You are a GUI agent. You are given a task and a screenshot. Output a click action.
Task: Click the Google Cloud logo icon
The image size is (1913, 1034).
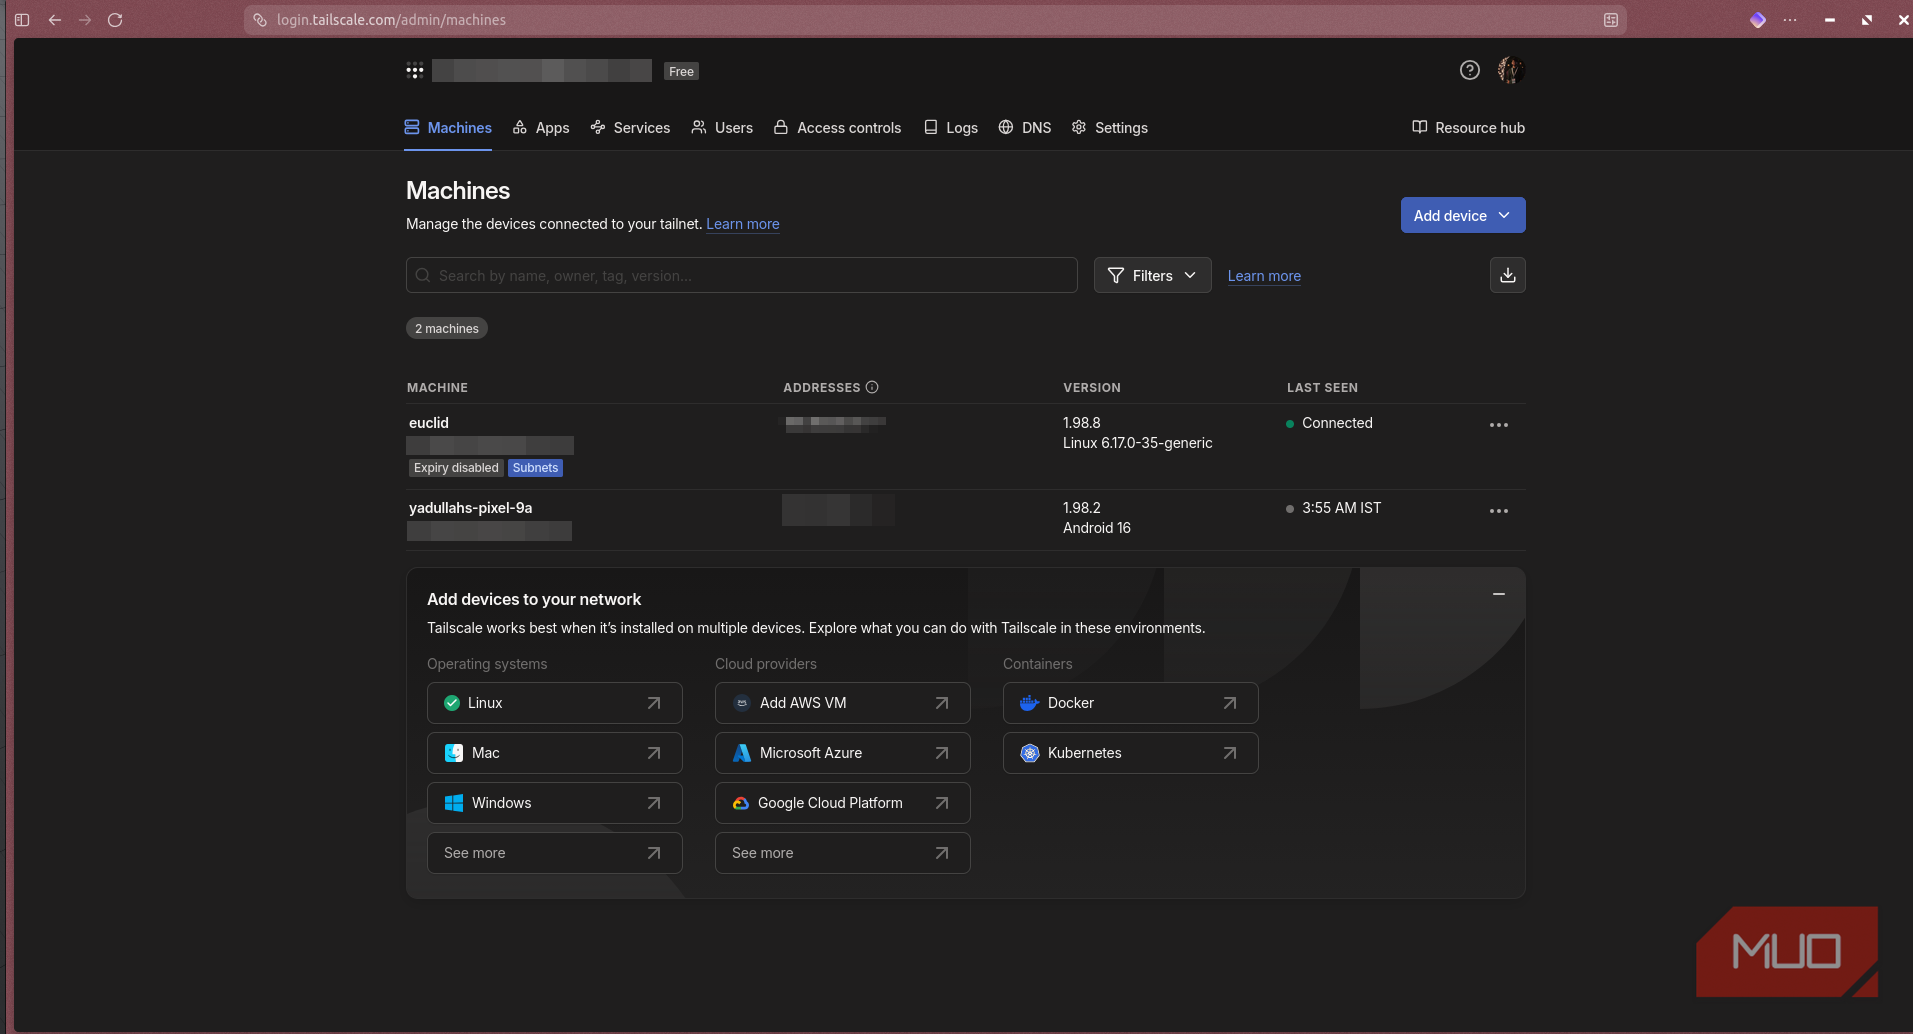point(741,803)
